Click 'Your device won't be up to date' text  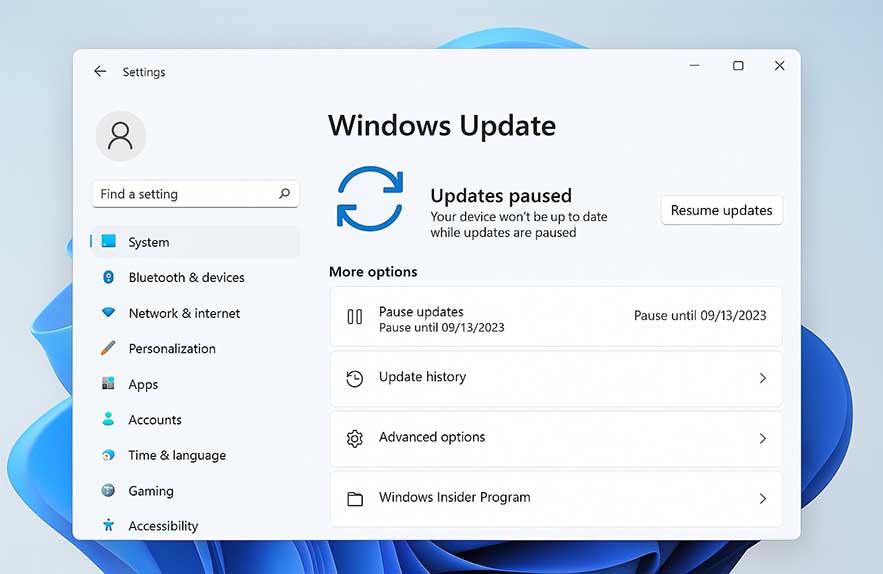coord(519,217)
